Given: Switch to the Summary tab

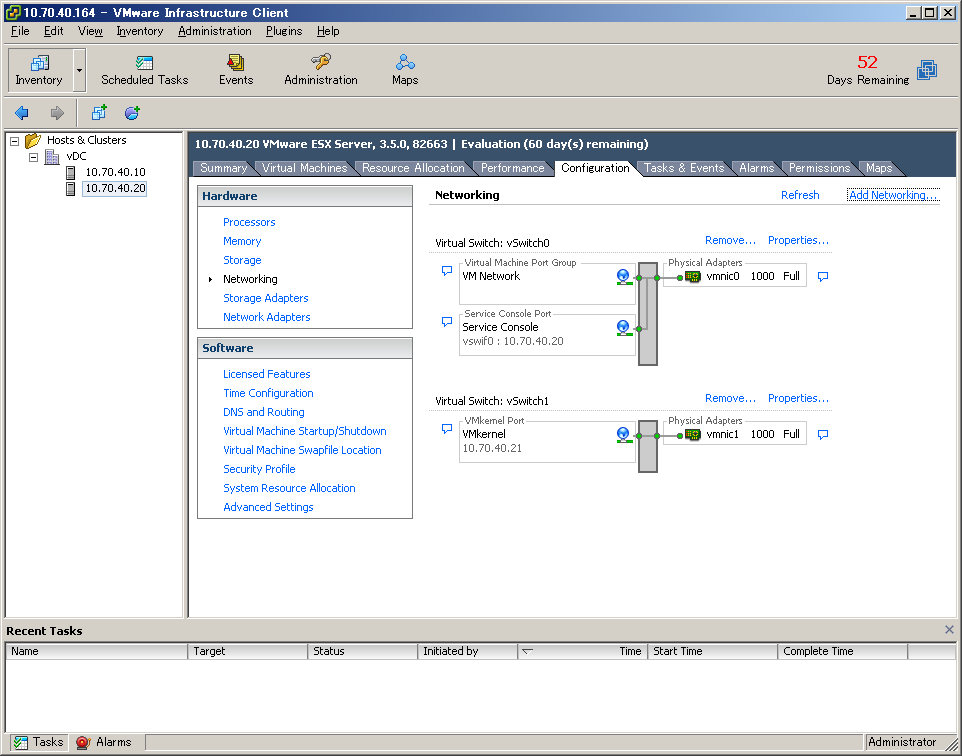Looking at the screenshot, I should 223,168.
